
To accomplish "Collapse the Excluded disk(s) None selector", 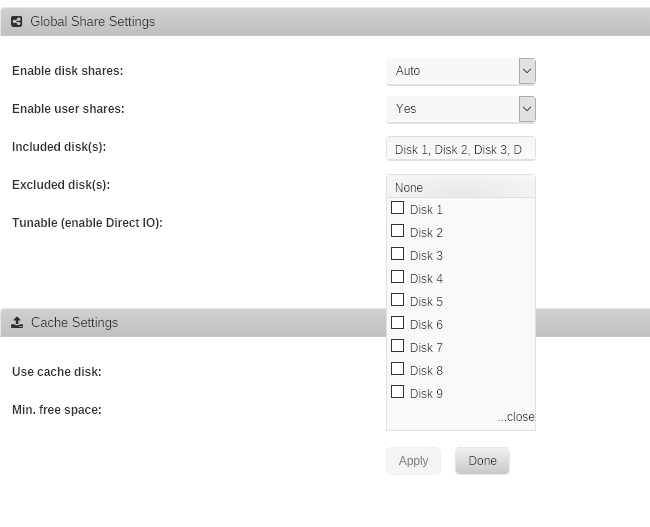I will click(461, 187).
